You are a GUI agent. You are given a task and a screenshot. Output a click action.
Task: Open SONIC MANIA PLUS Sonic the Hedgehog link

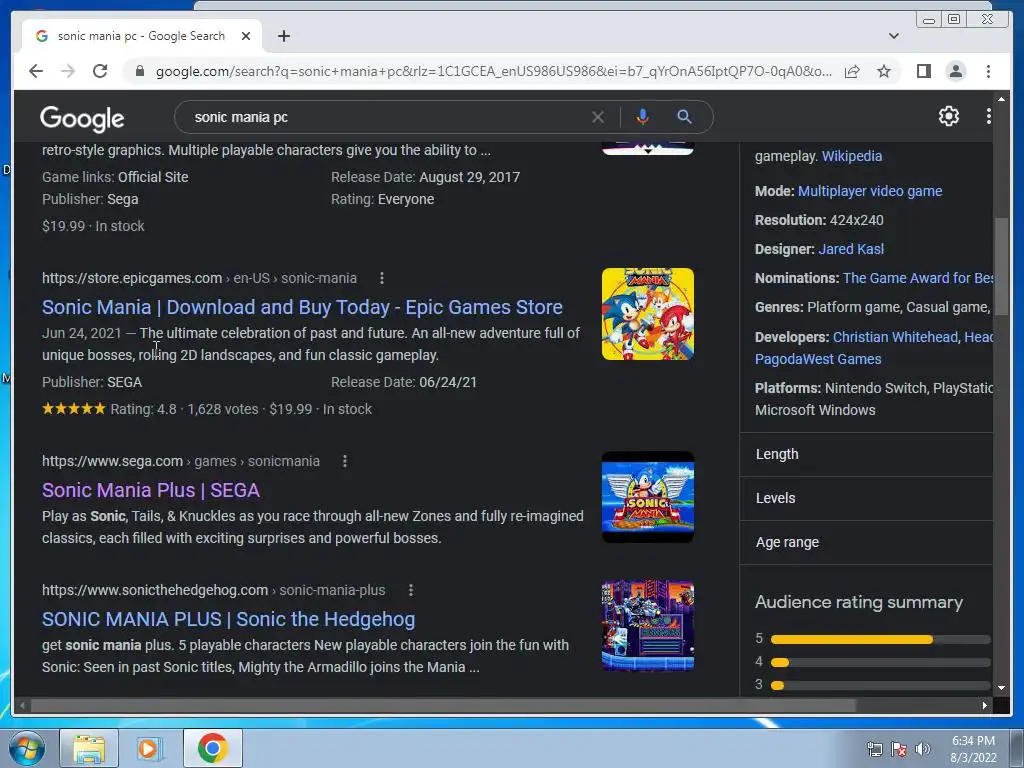tap(229, 619)
